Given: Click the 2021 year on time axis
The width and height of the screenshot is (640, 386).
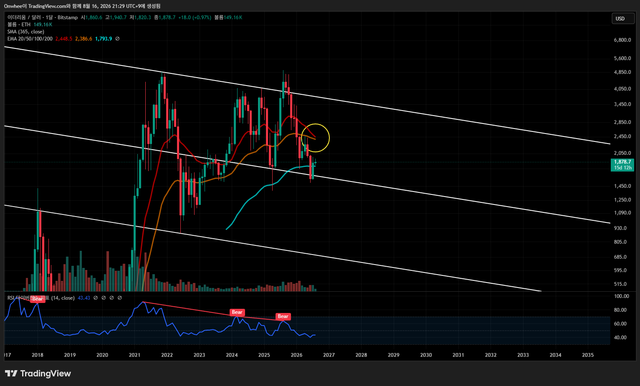Looking at the screenshot, I should point(135,355).
